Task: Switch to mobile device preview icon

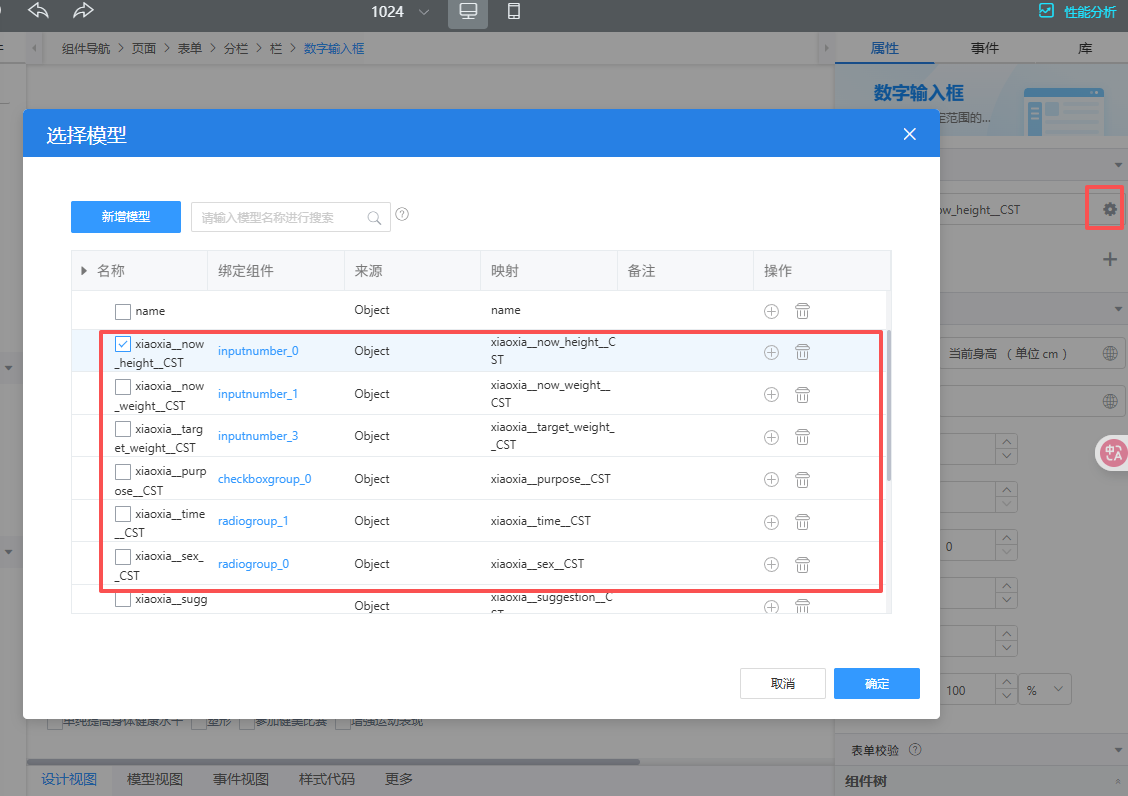Action: [514, 12]
